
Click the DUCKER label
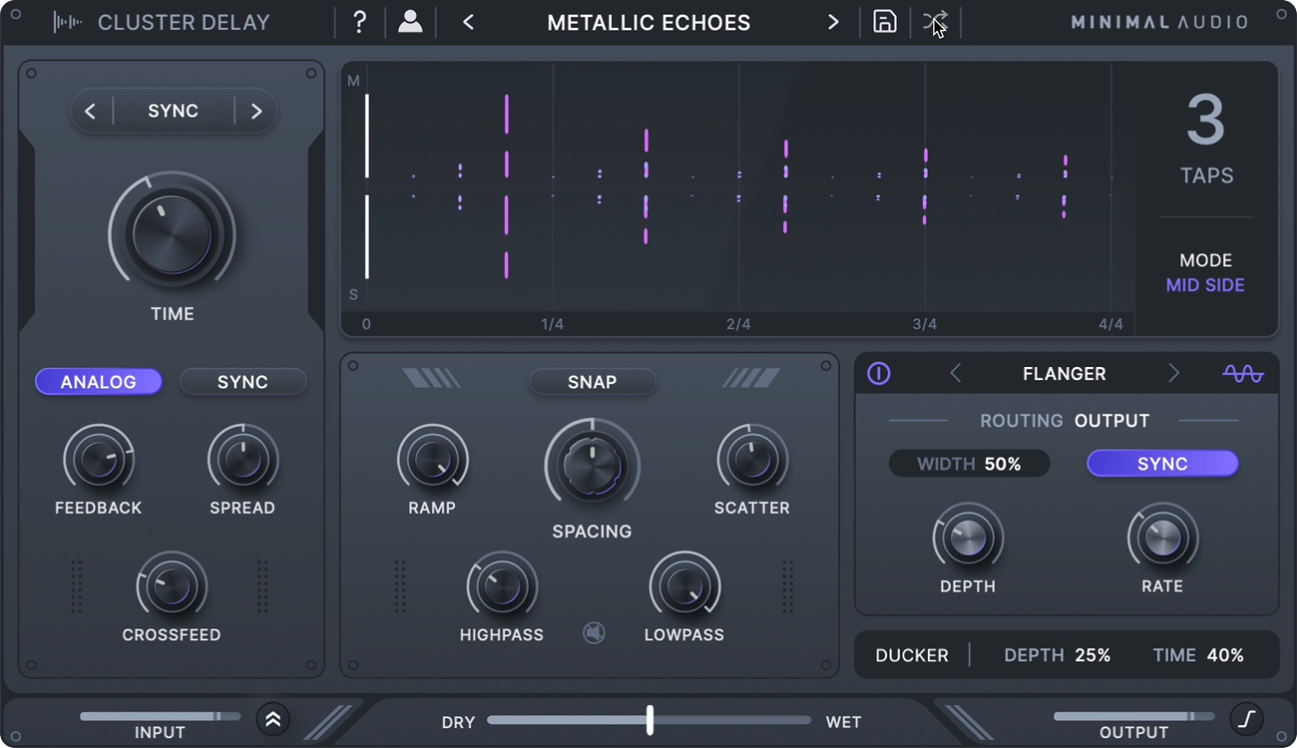pyautogui.click(x=912, y=656)
